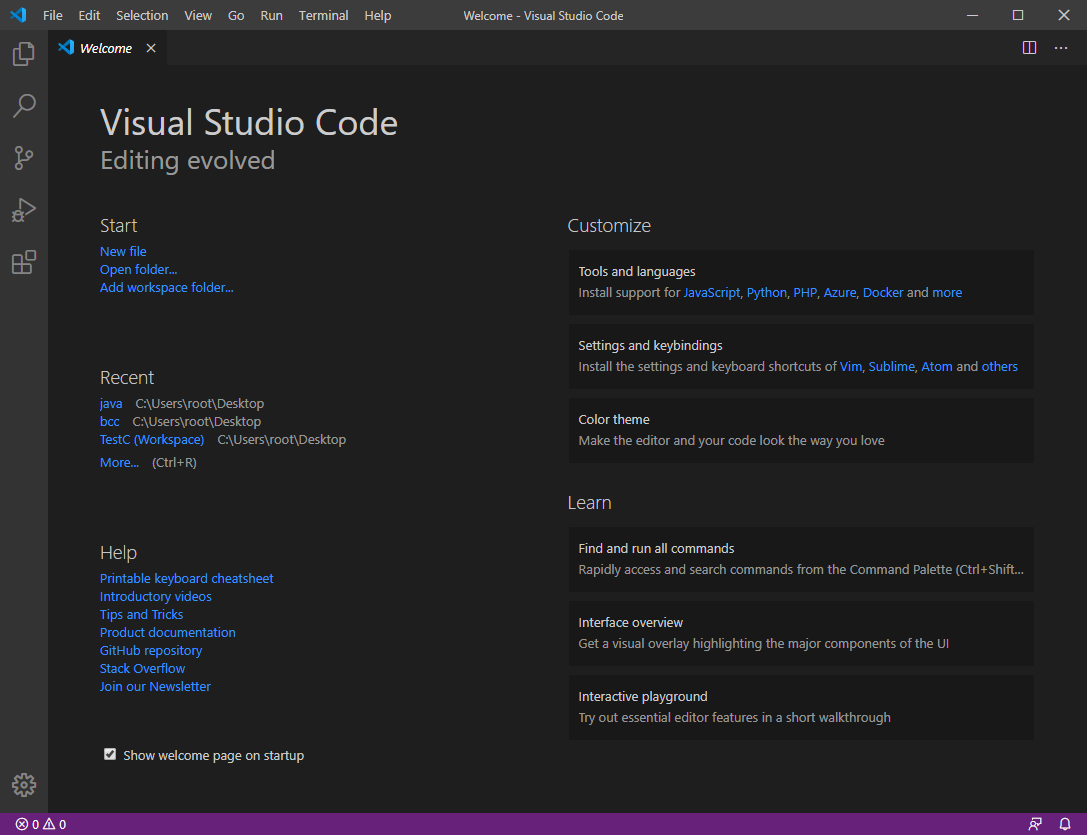Install Azure support link
The height and width of the screenshot is (835, 1087).
pyautogui.click(x=840, y=293)
